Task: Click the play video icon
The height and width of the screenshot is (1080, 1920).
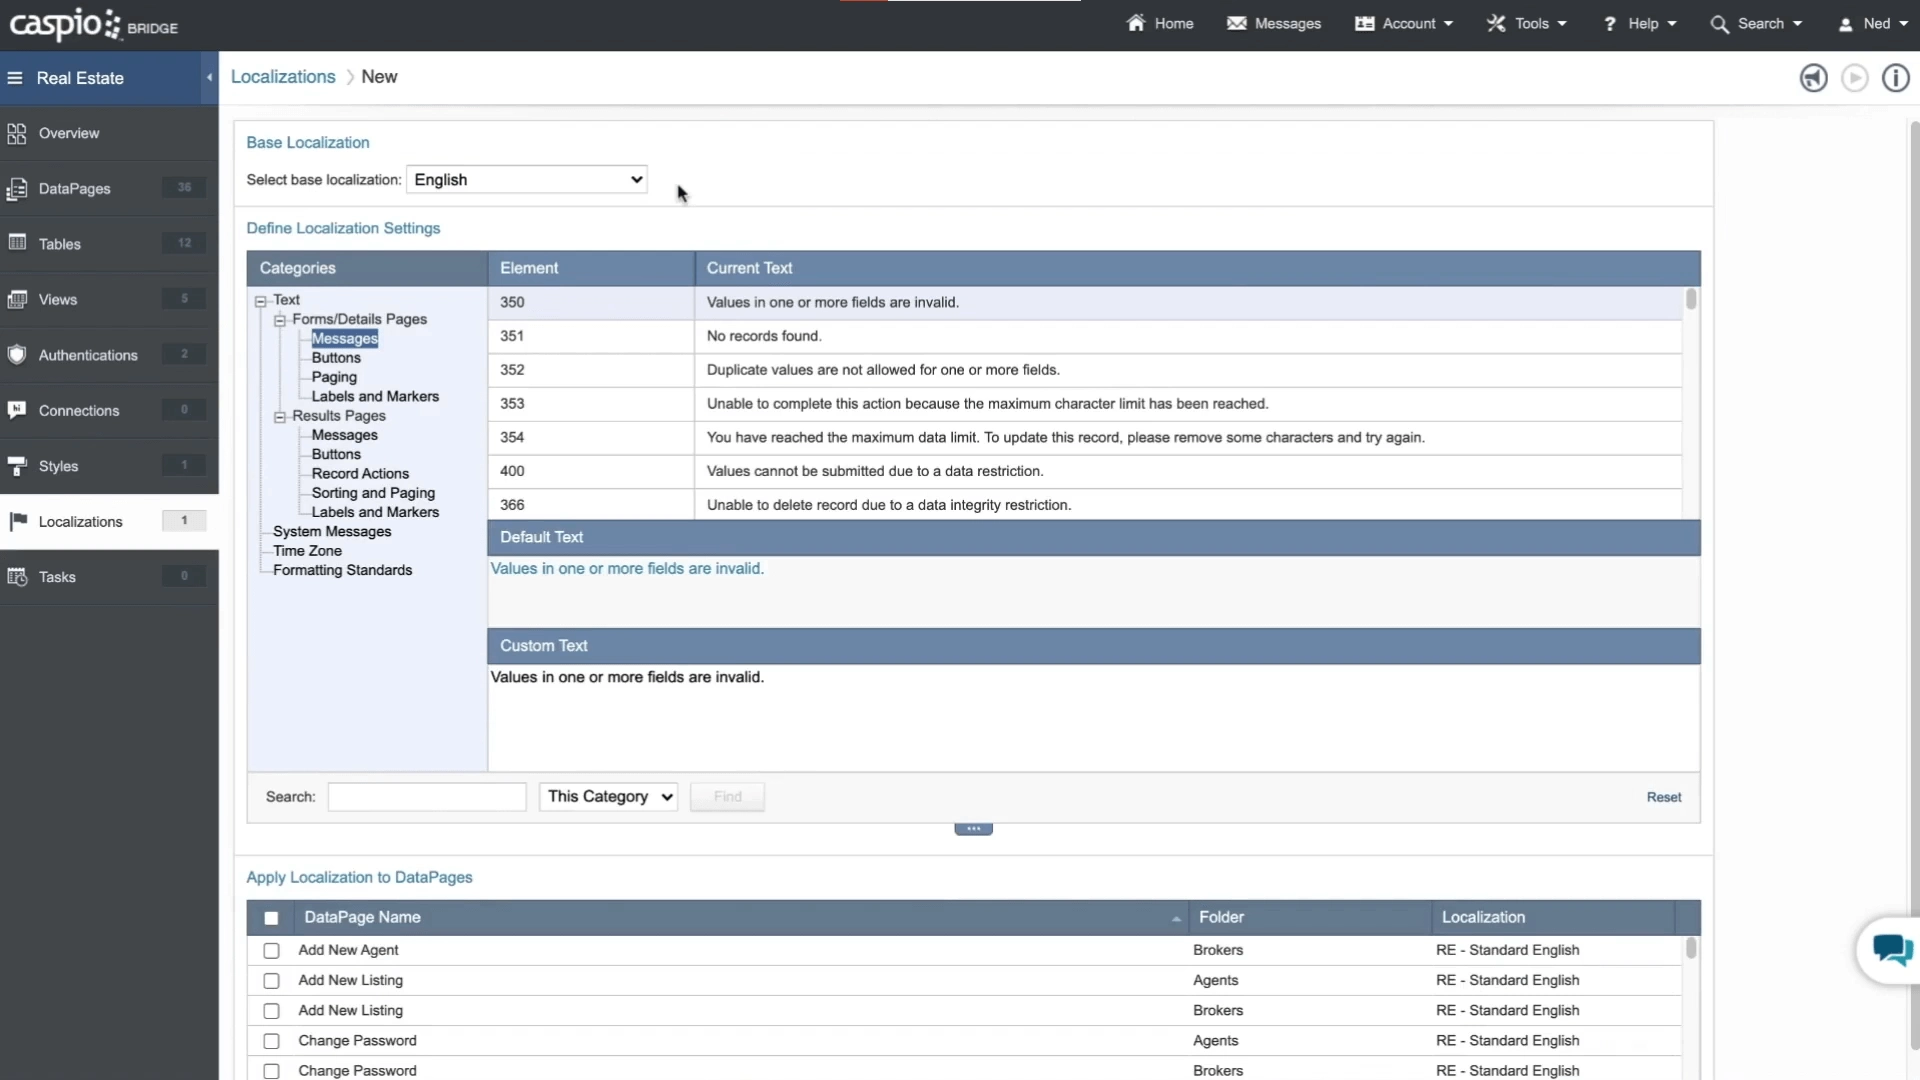Action: point(1855,78)
